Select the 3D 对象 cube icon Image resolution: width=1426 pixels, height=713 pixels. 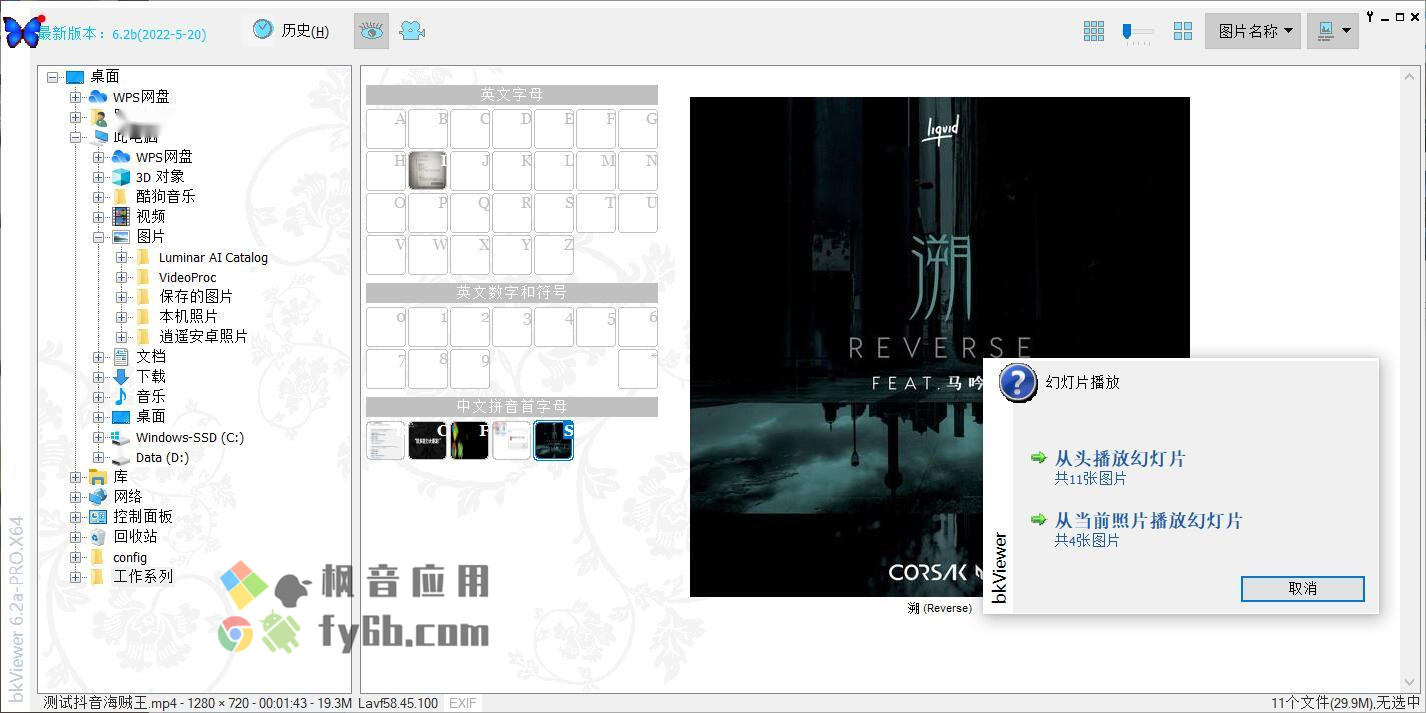tap(121, 177)
